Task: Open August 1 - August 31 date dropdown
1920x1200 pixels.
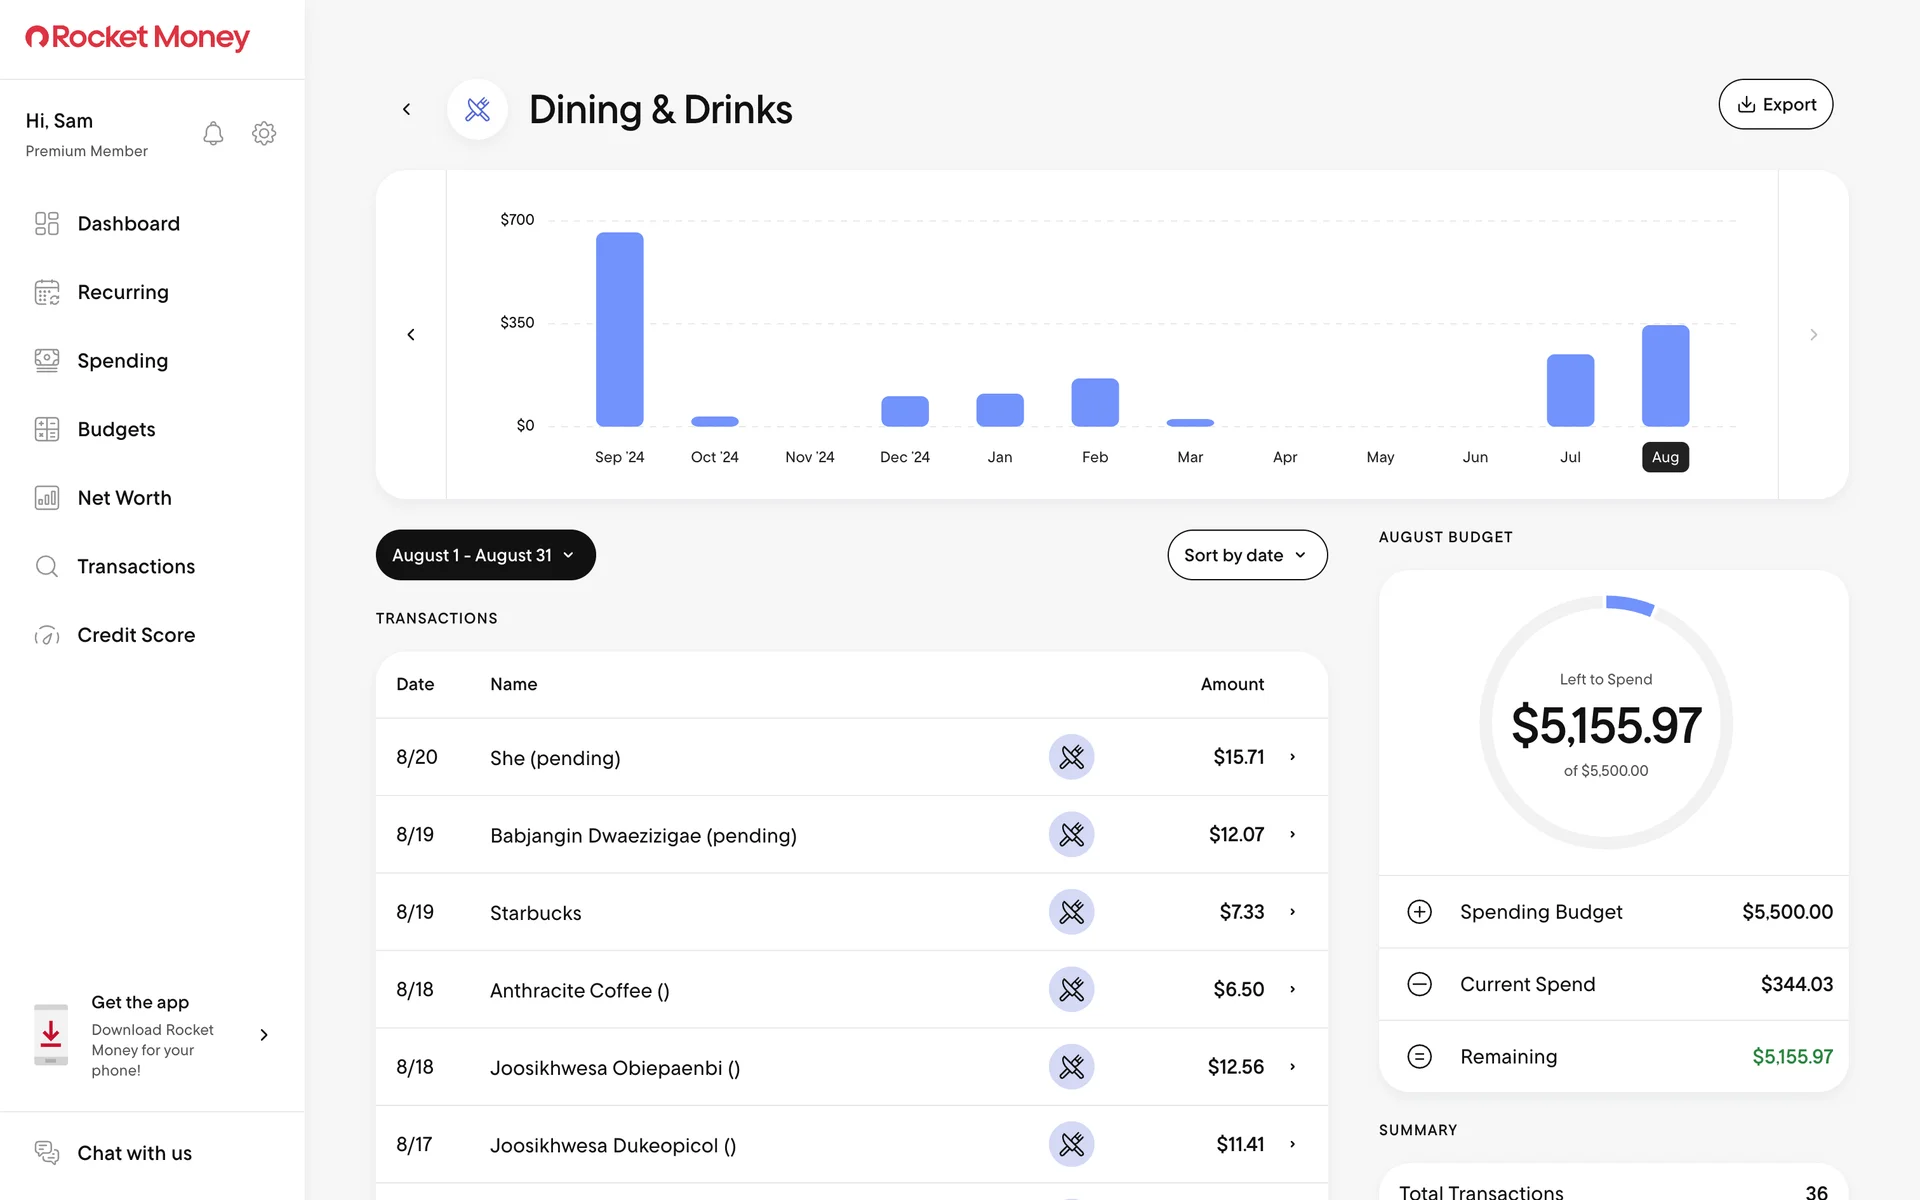Action: pyautogui.click(x=485, y=555)
